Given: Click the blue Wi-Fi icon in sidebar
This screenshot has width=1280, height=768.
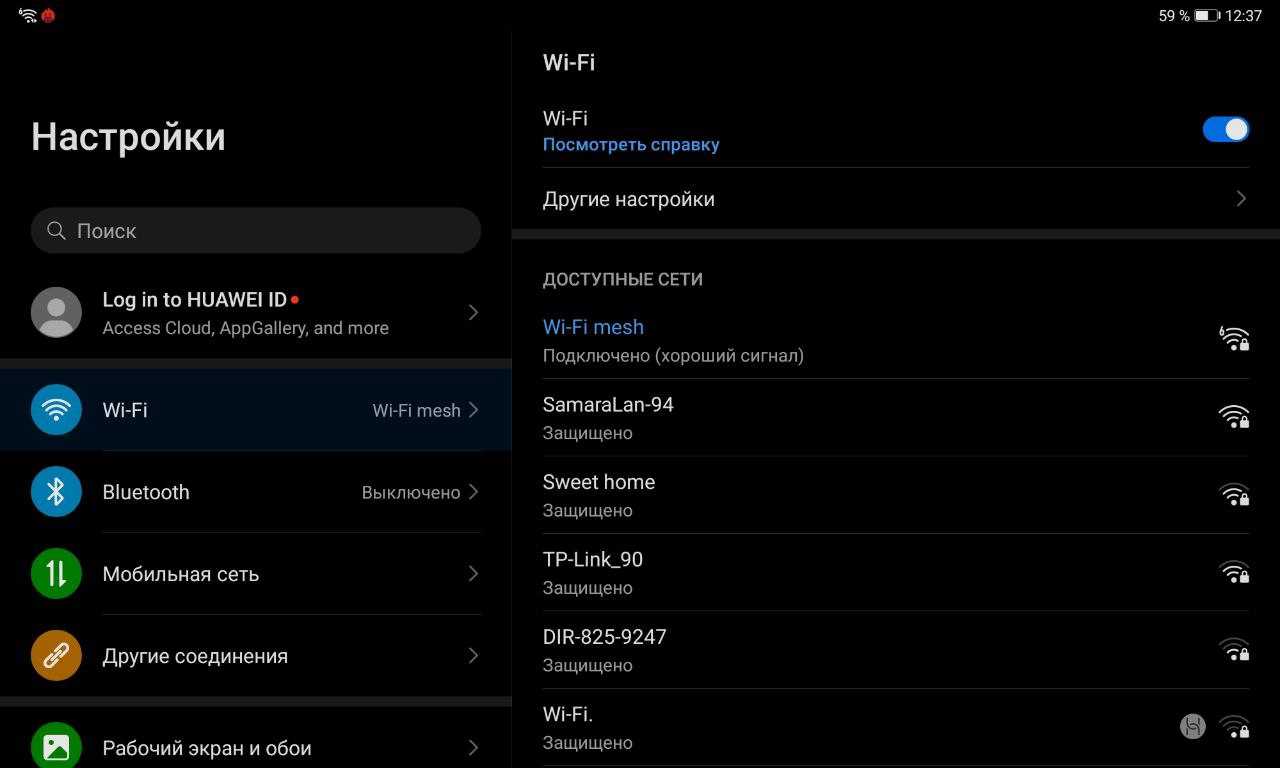Looking at the screenshot, I should (56, 410).
